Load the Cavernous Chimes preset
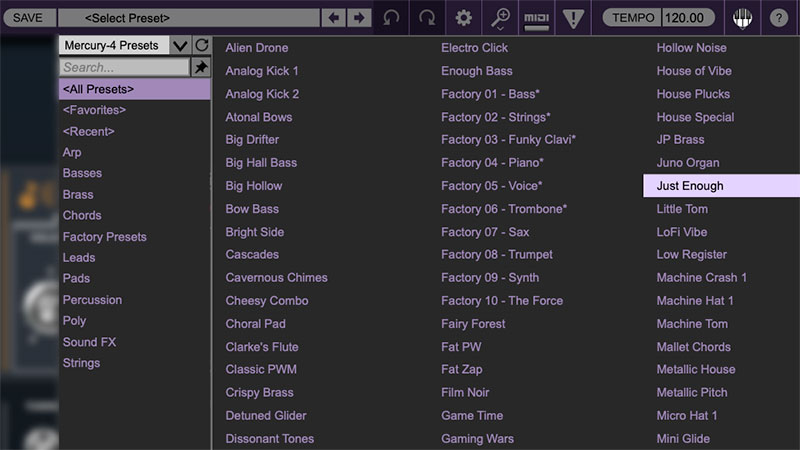 (277, 278)
